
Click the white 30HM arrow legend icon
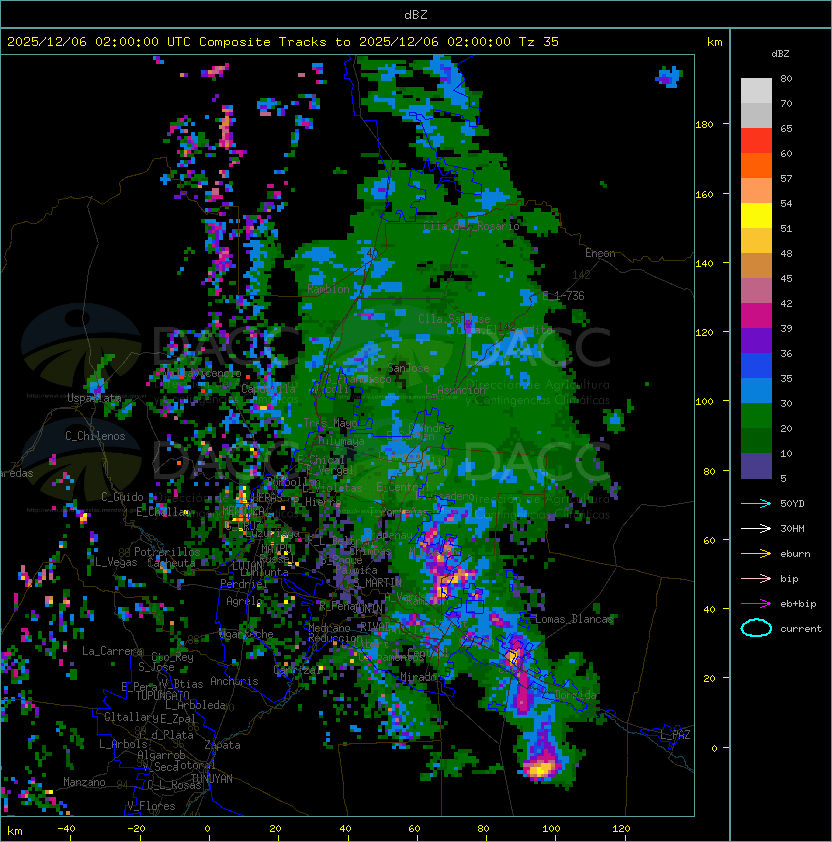(x=756, y=528)
